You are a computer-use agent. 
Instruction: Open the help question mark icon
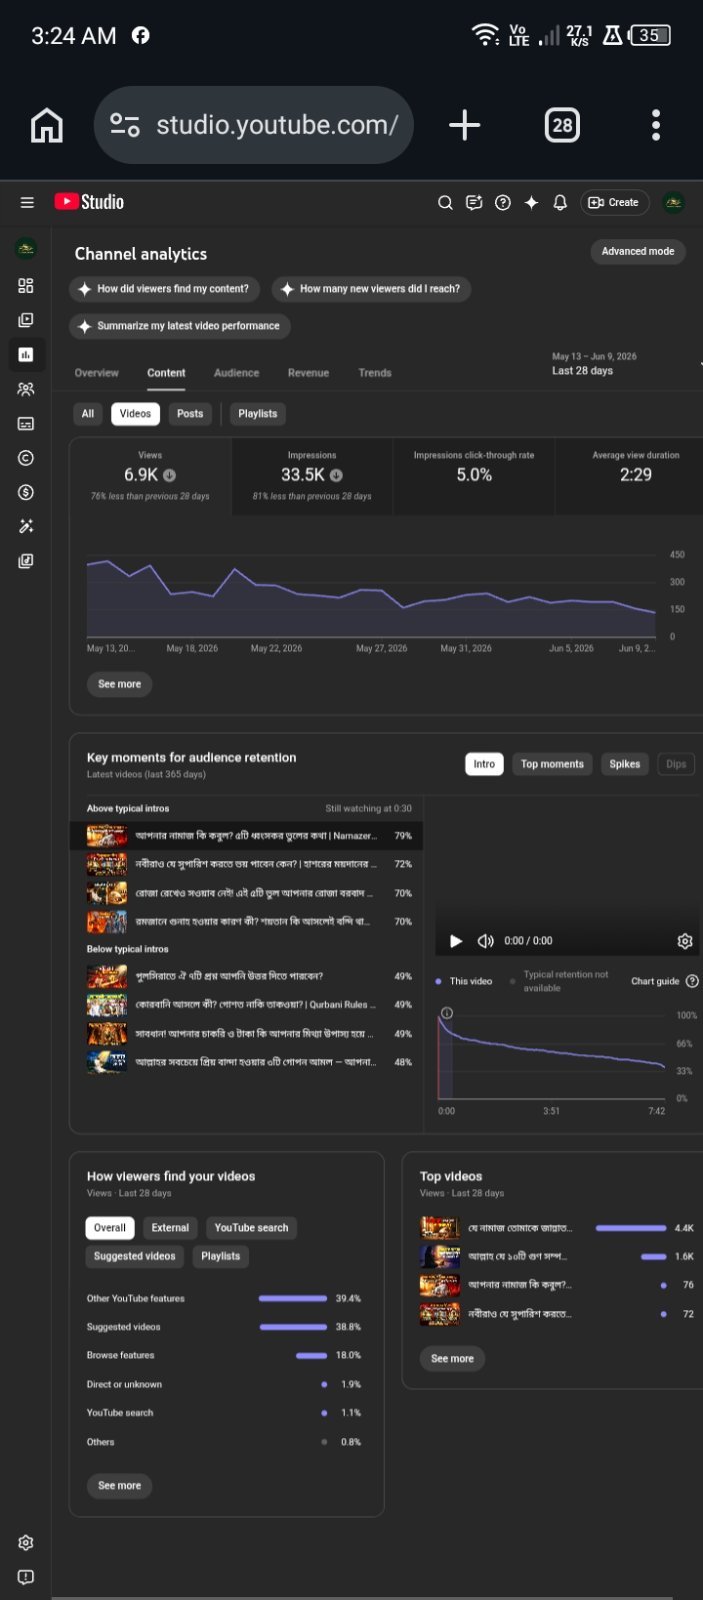tap(503, 202)
